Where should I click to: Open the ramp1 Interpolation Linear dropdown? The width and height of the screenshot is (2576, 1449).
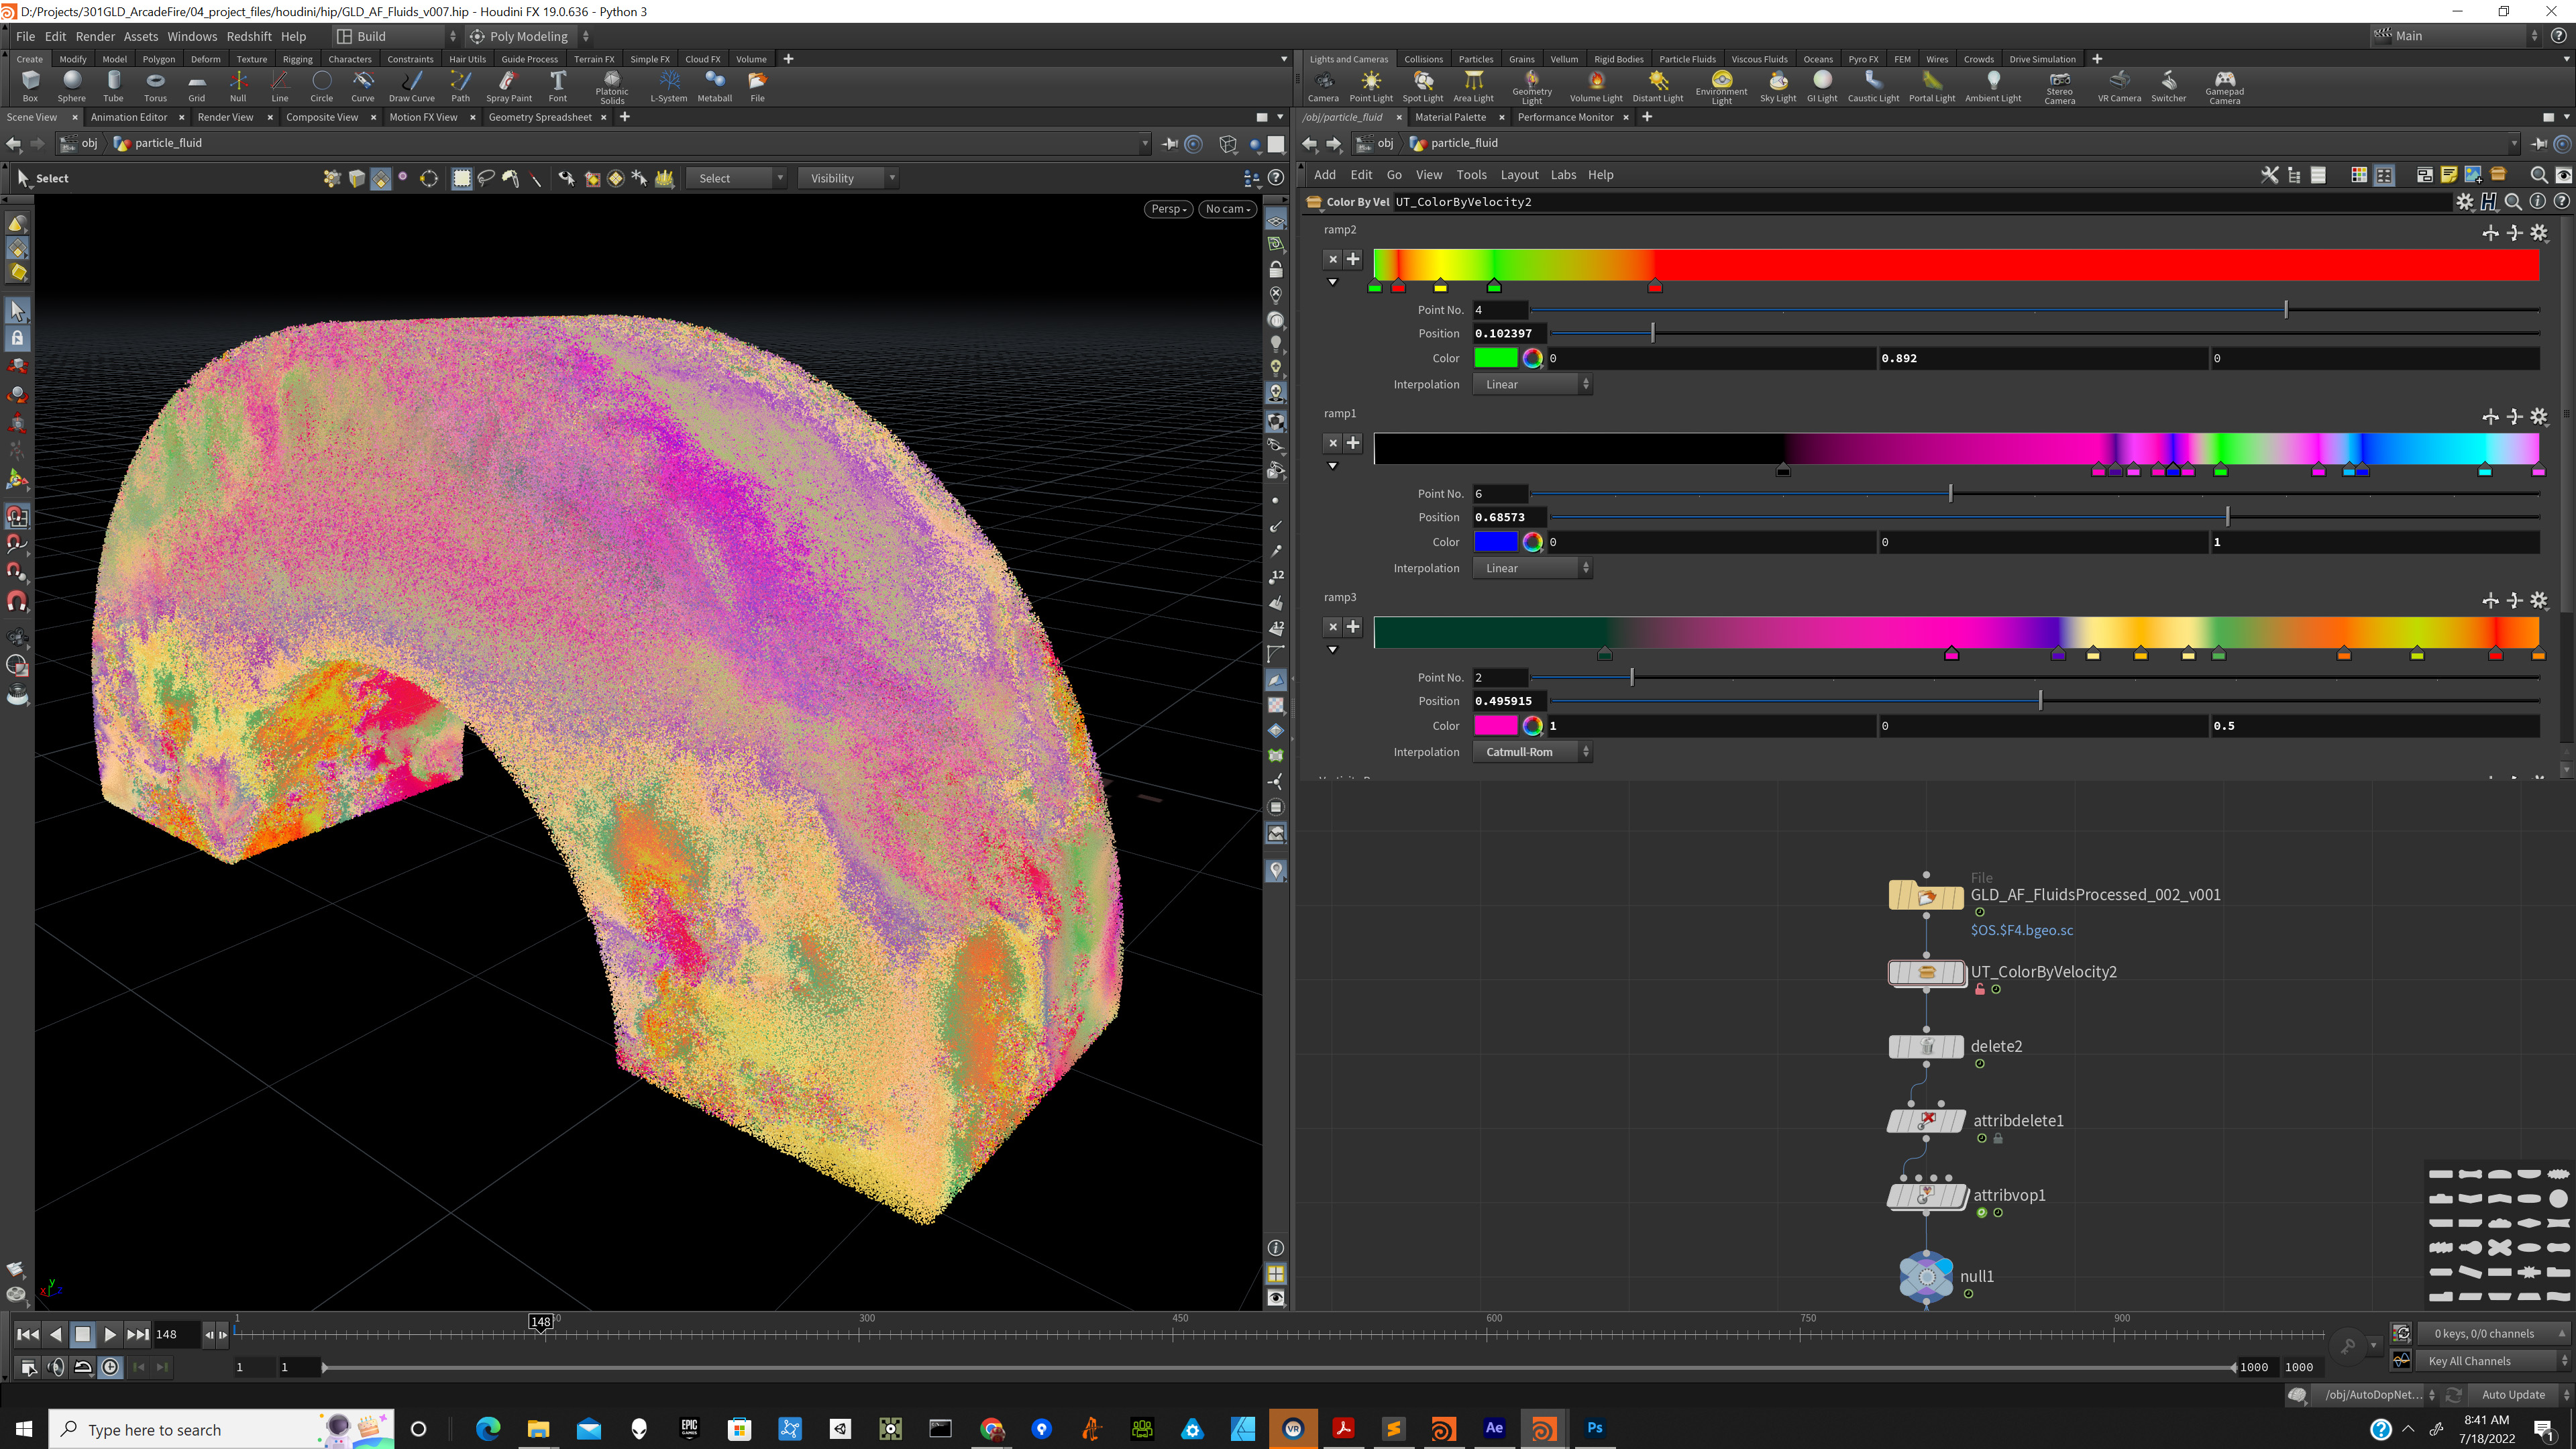(1532, 568)
